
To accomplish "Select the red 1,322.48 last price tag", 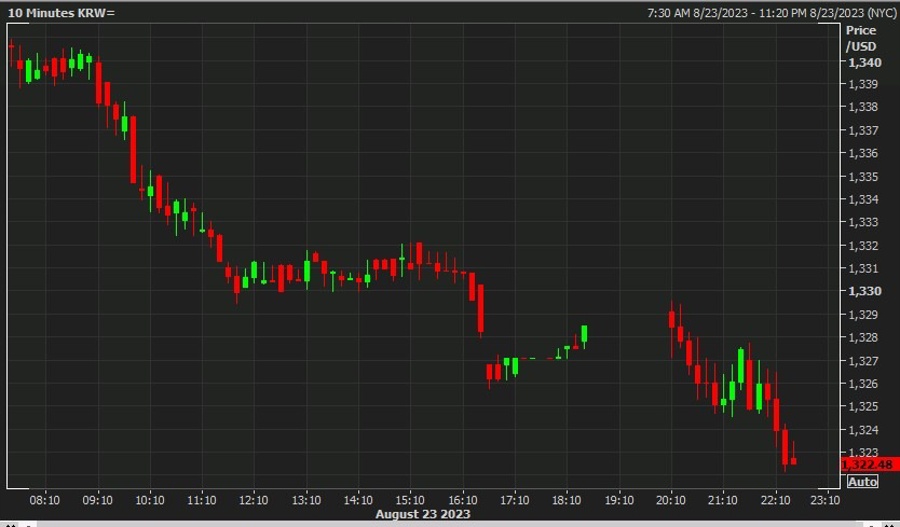I will point(870,464).
